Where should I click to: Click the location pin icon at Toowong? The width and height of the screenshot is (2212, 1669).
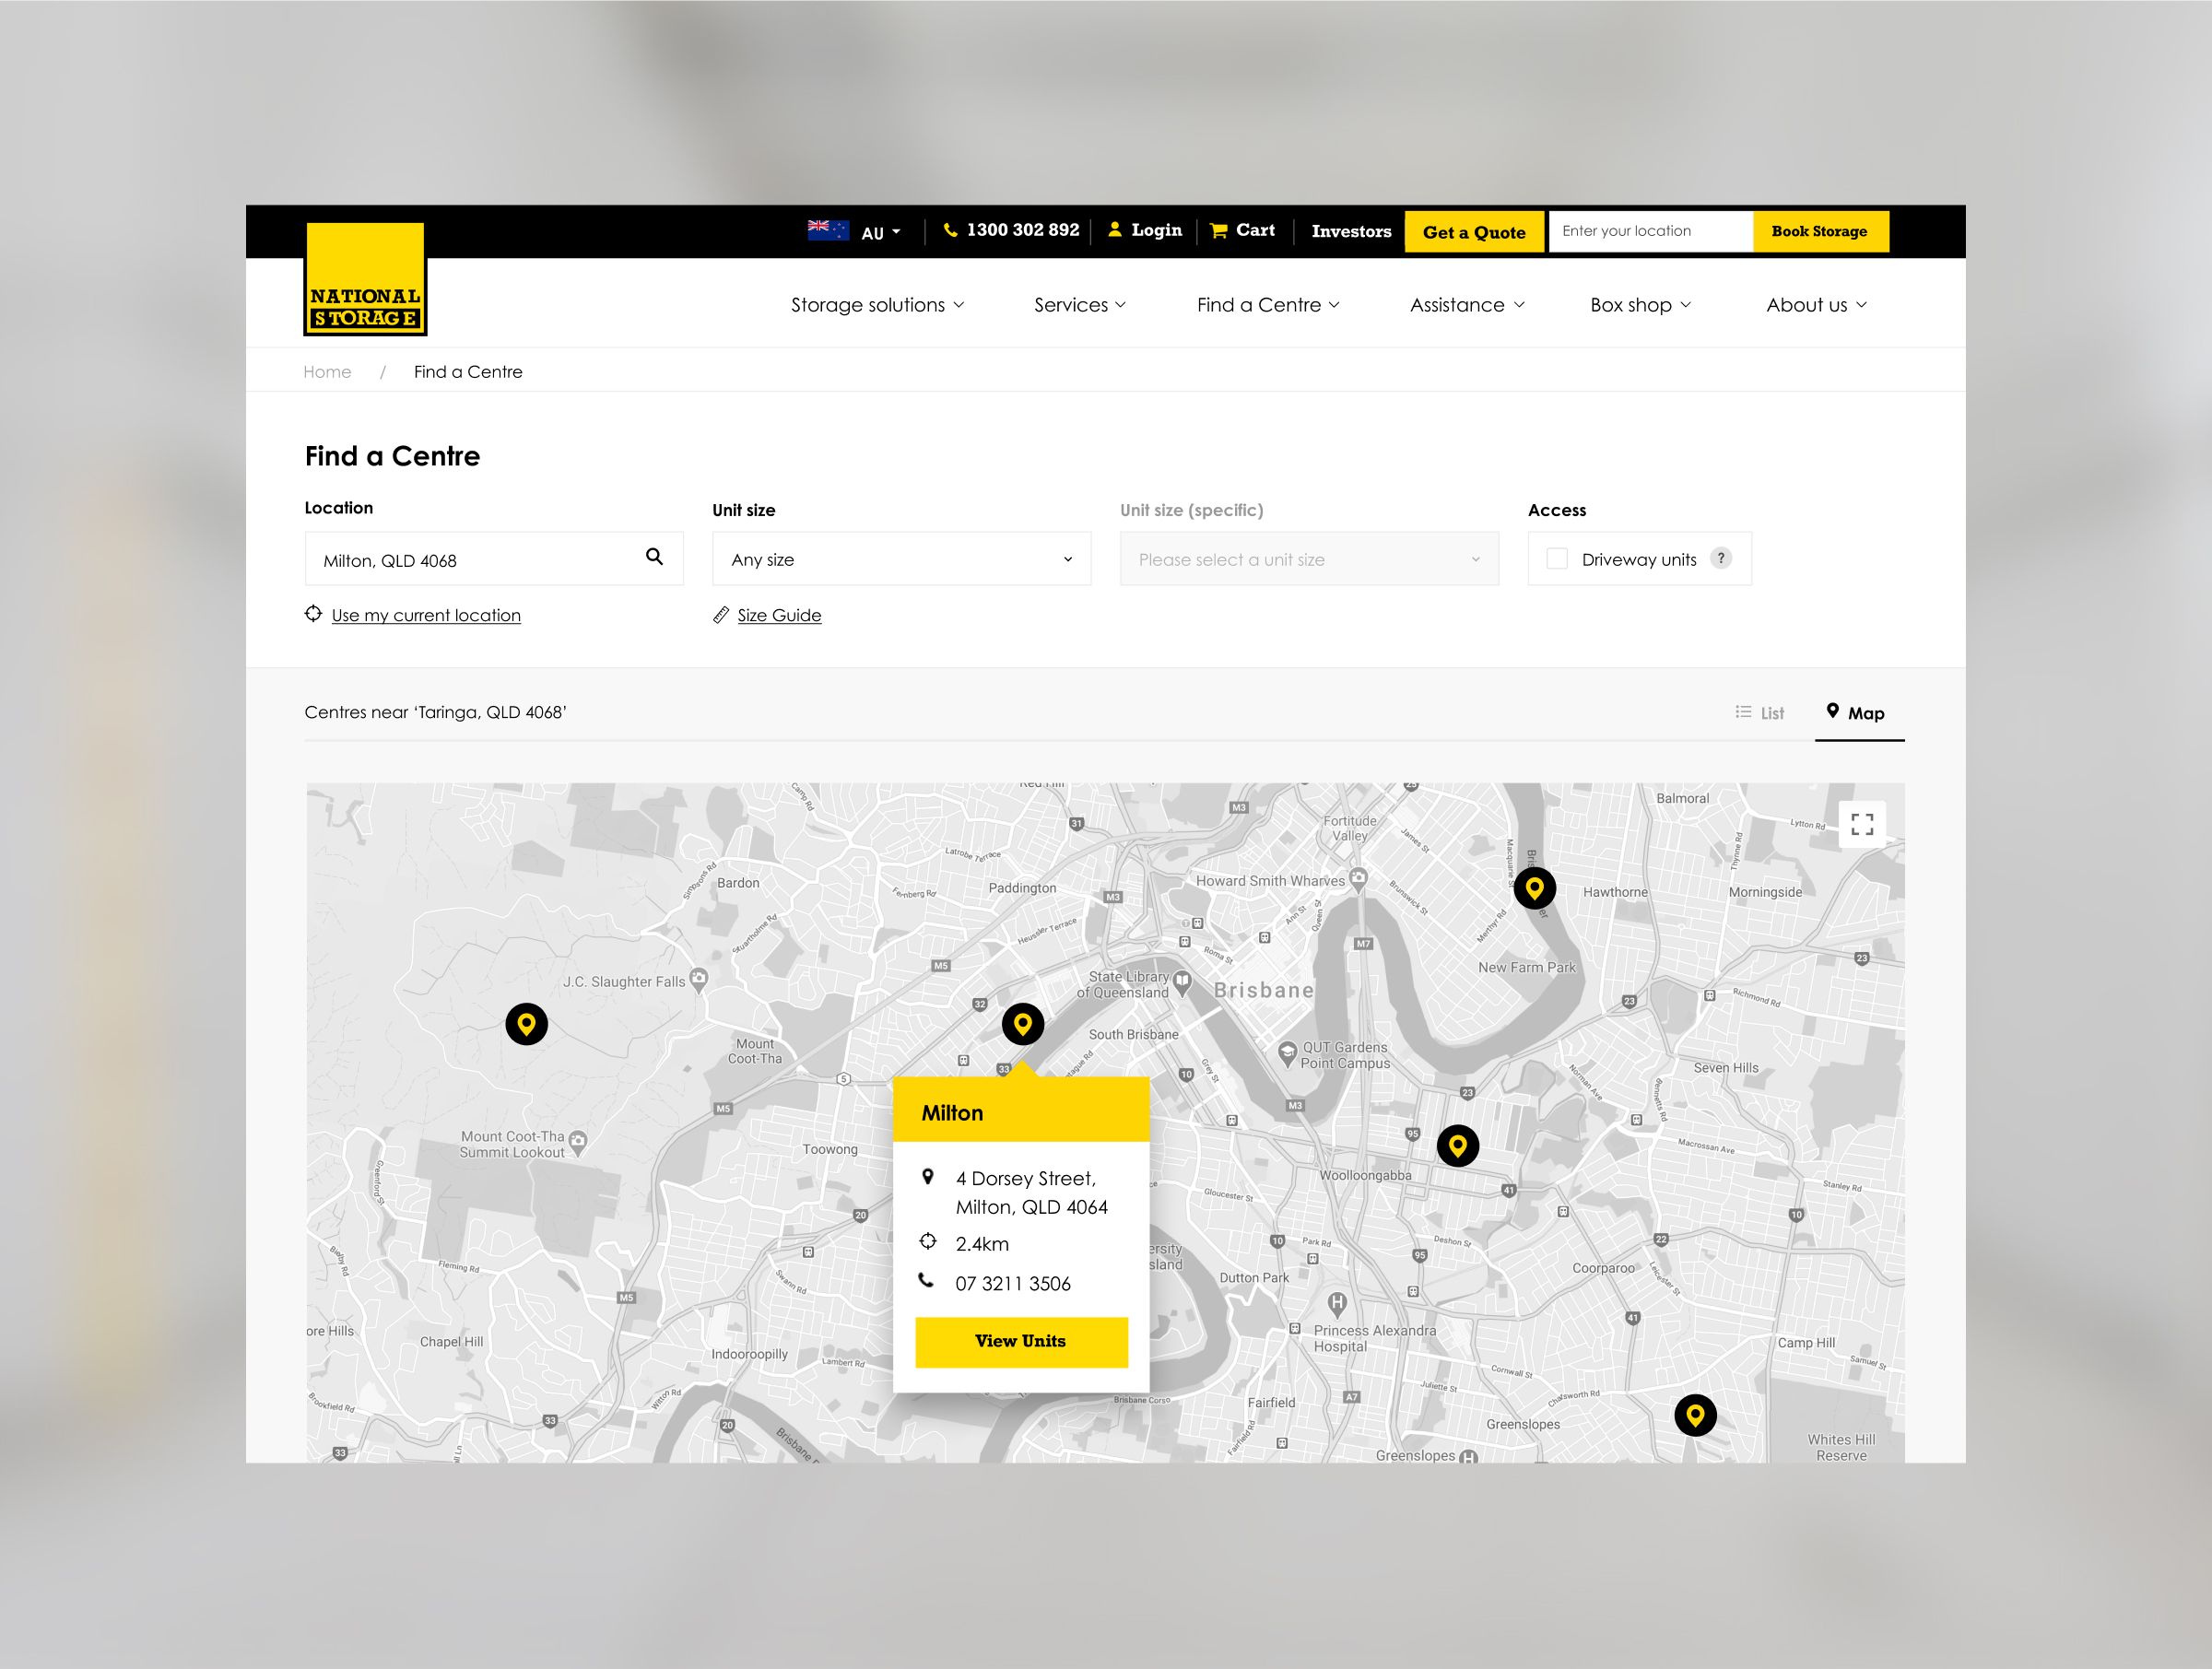(x=526, y=1026)
